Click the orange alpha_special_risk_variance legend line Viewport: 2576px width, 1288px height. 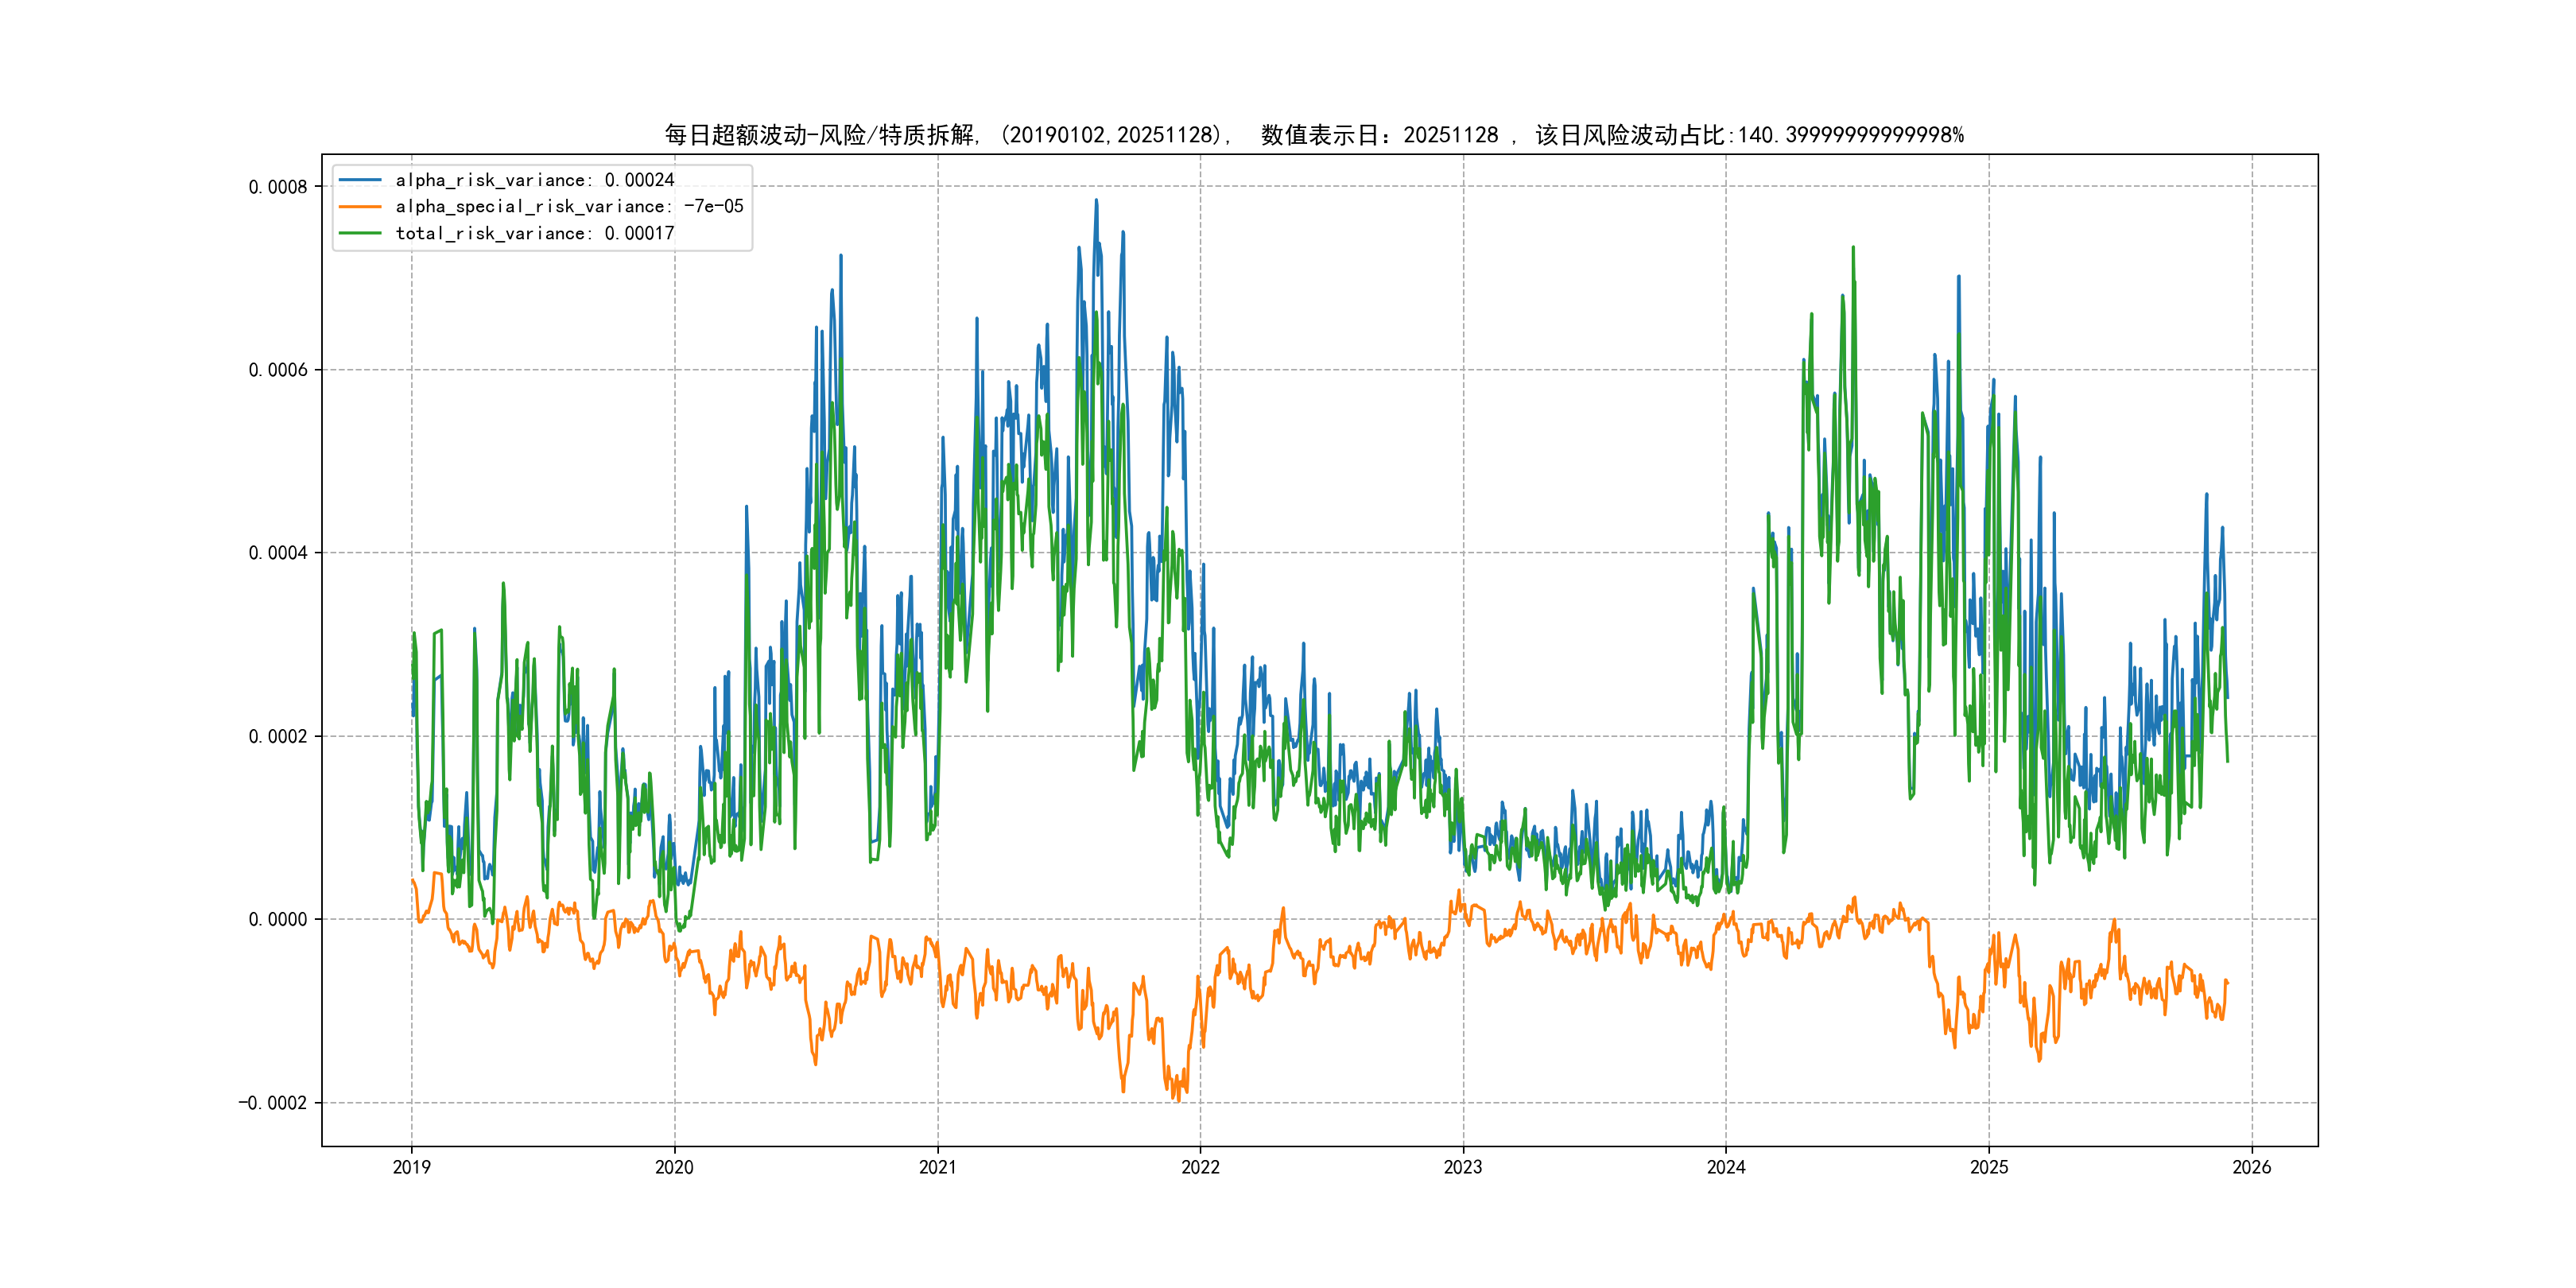coord(360,207)
